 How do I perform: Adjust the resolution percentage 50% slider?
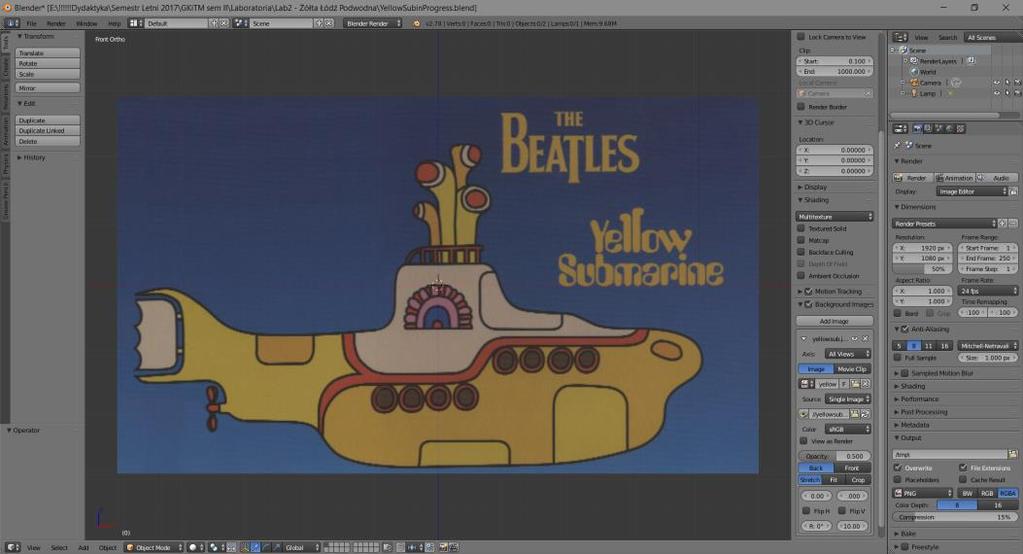pos(921,269)
